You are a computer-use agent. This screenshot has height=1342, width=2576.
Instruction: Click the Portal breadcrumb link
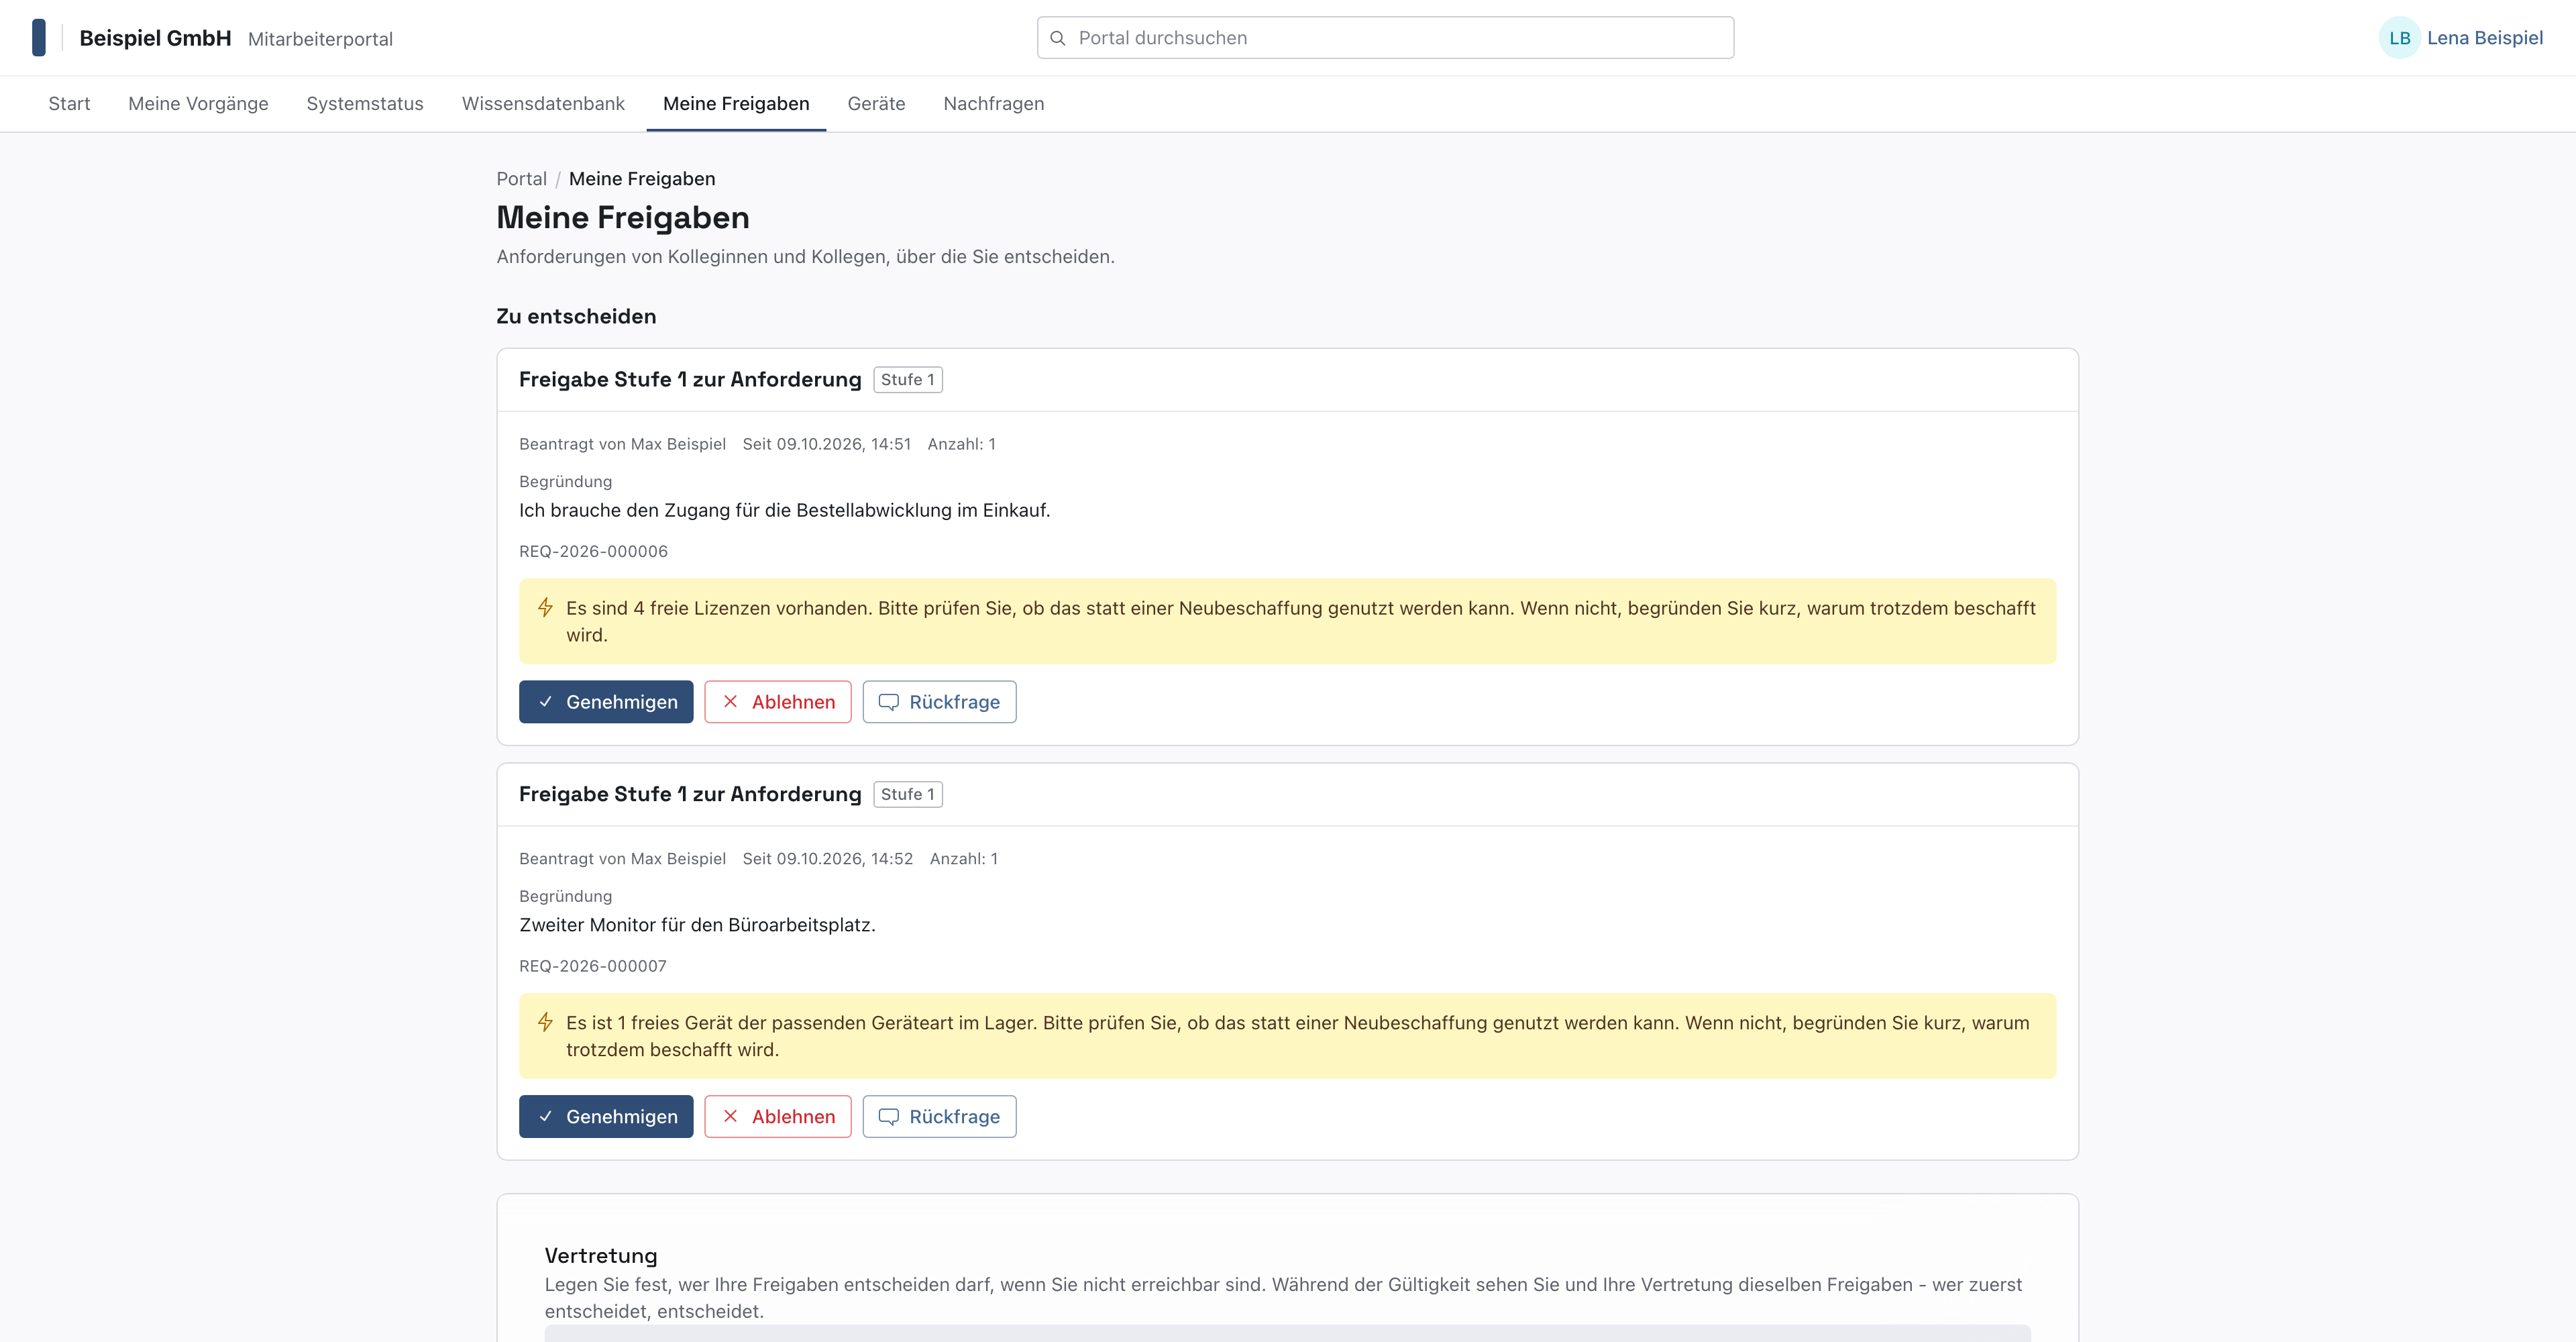tap(522, 179)
